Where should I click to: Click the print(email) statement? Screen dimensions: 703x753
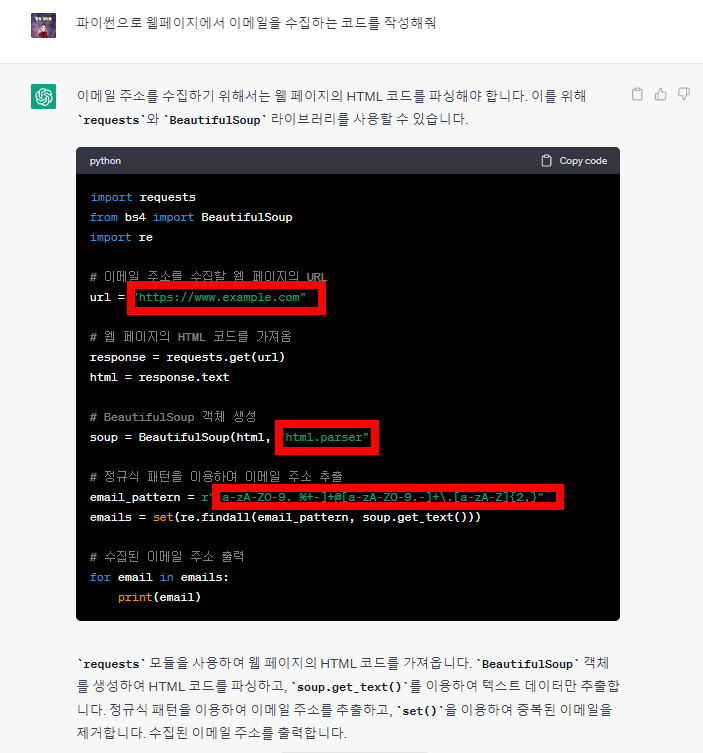[x=159, y=597]
